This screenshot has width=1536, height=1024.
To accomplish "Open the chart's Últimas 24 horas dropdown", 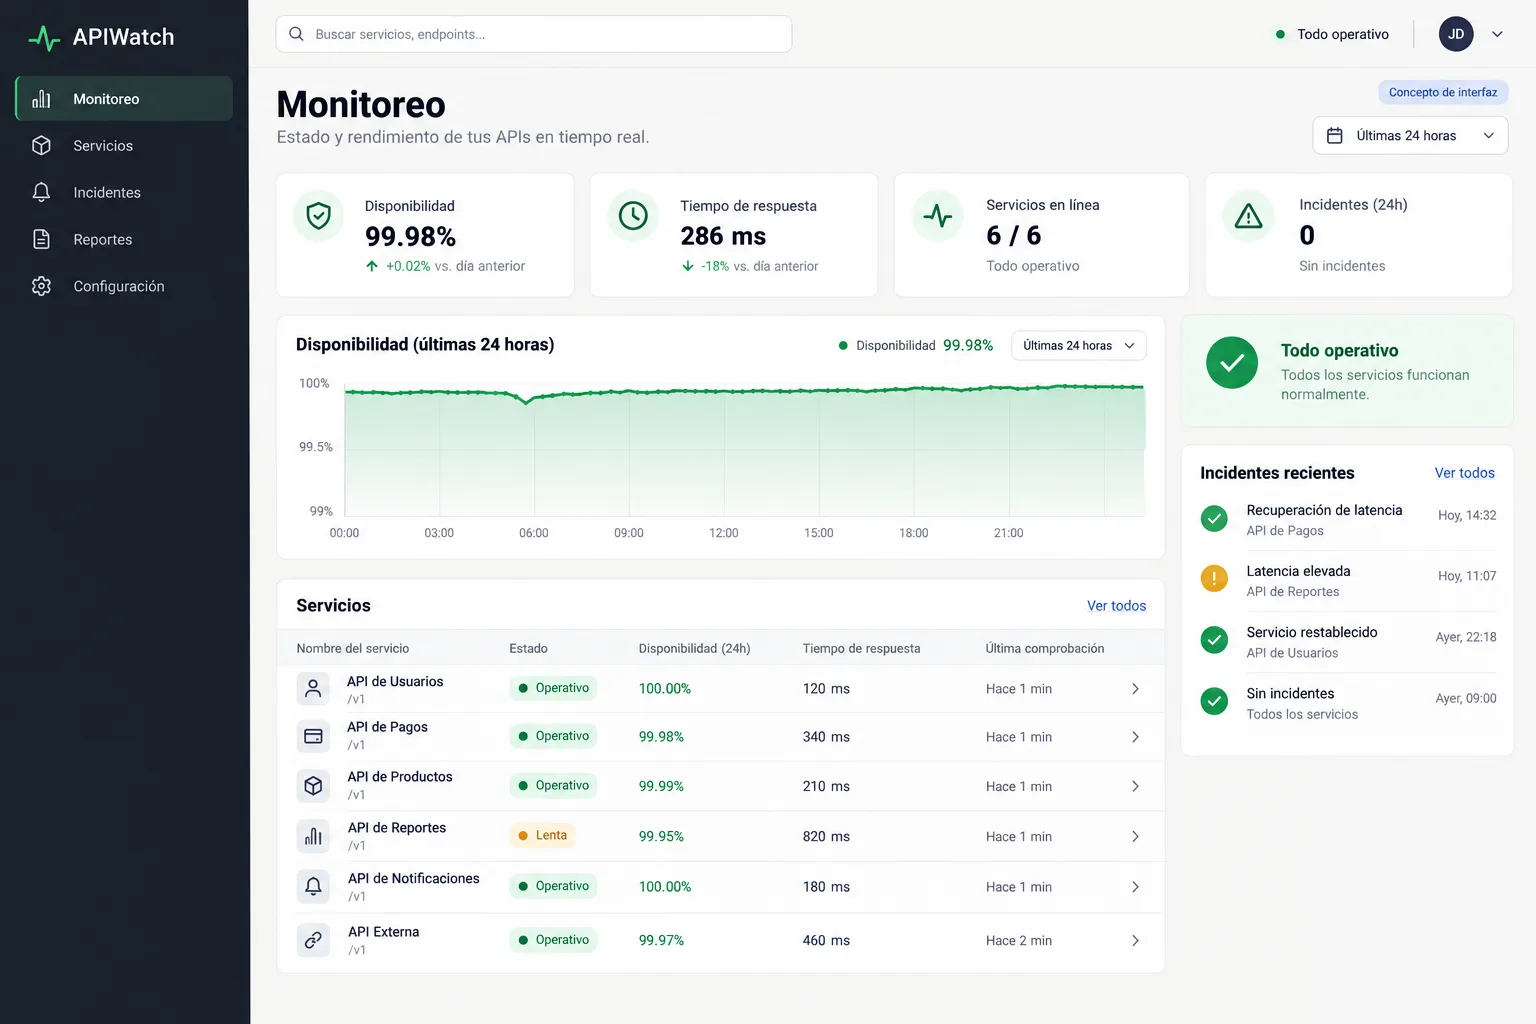I will [x=1079, y=346].
